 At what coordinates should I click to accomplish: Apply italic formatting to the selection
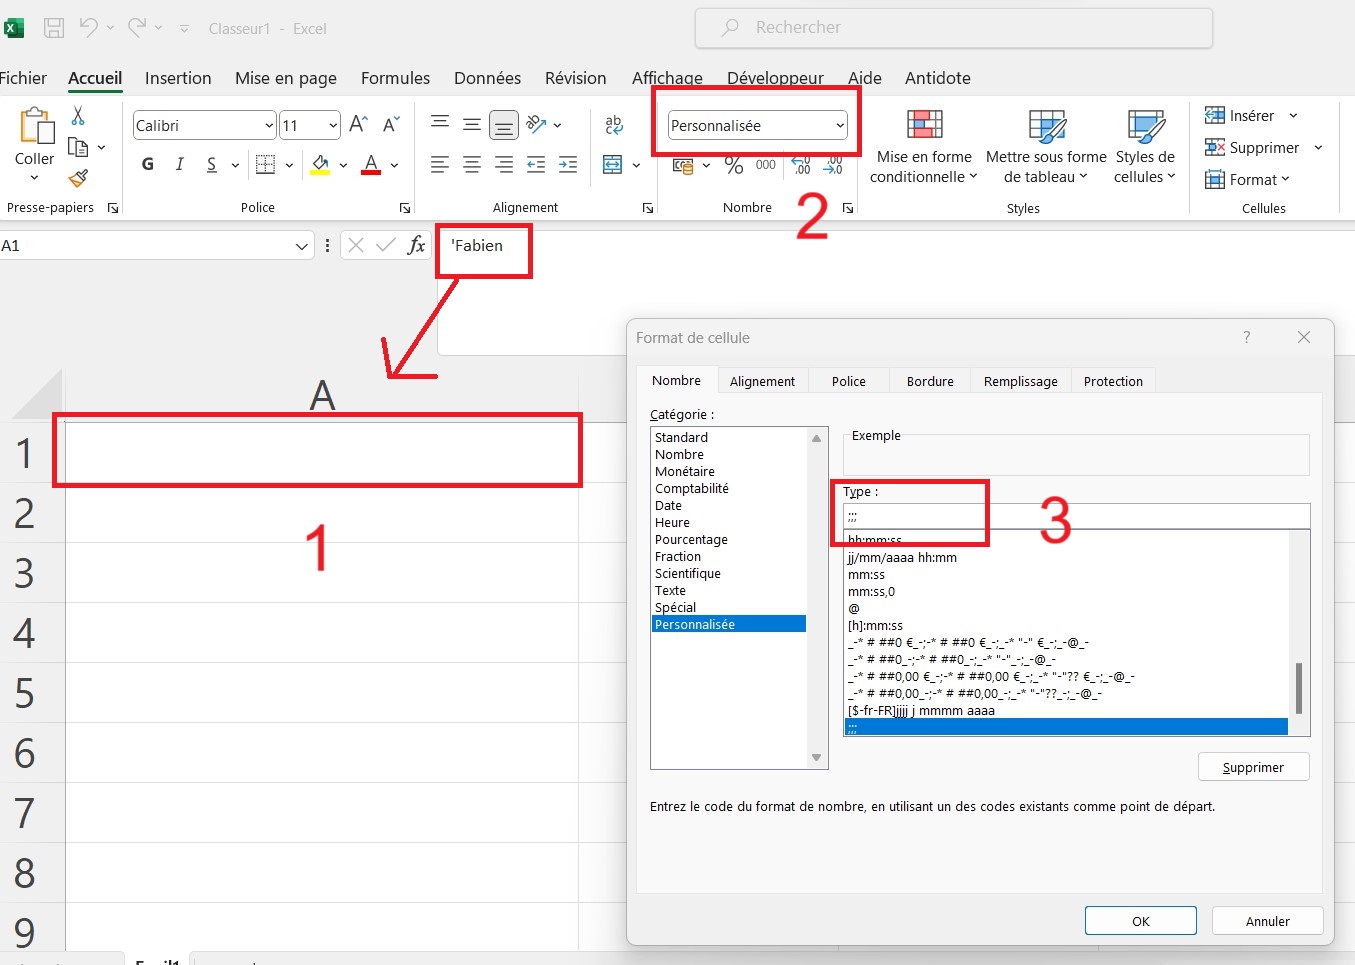coord(179,164)
